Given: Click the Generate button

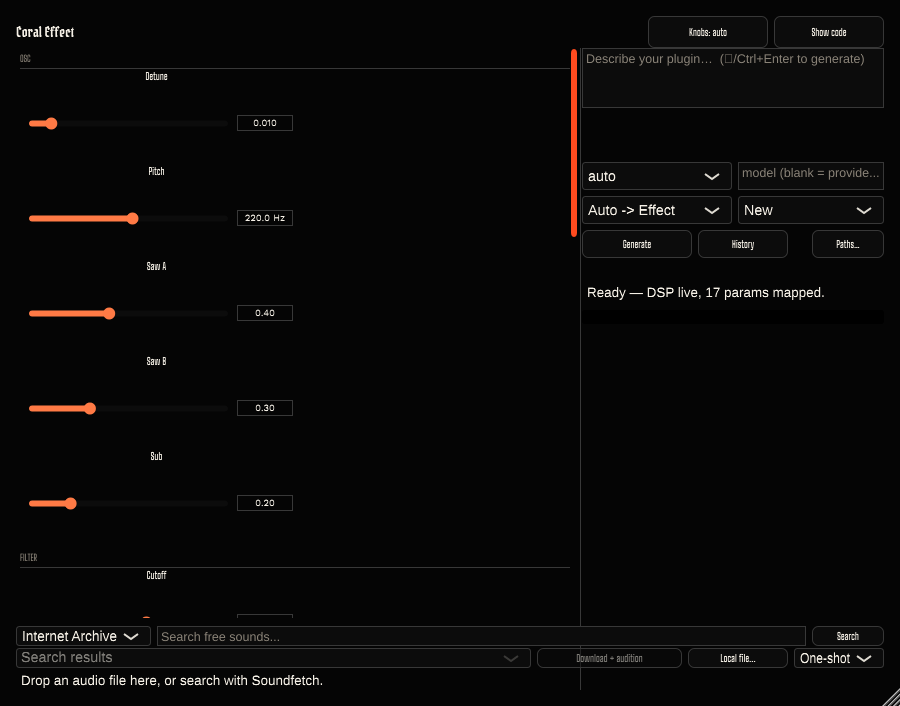Looking at the screenshot, I should (637, 245).
